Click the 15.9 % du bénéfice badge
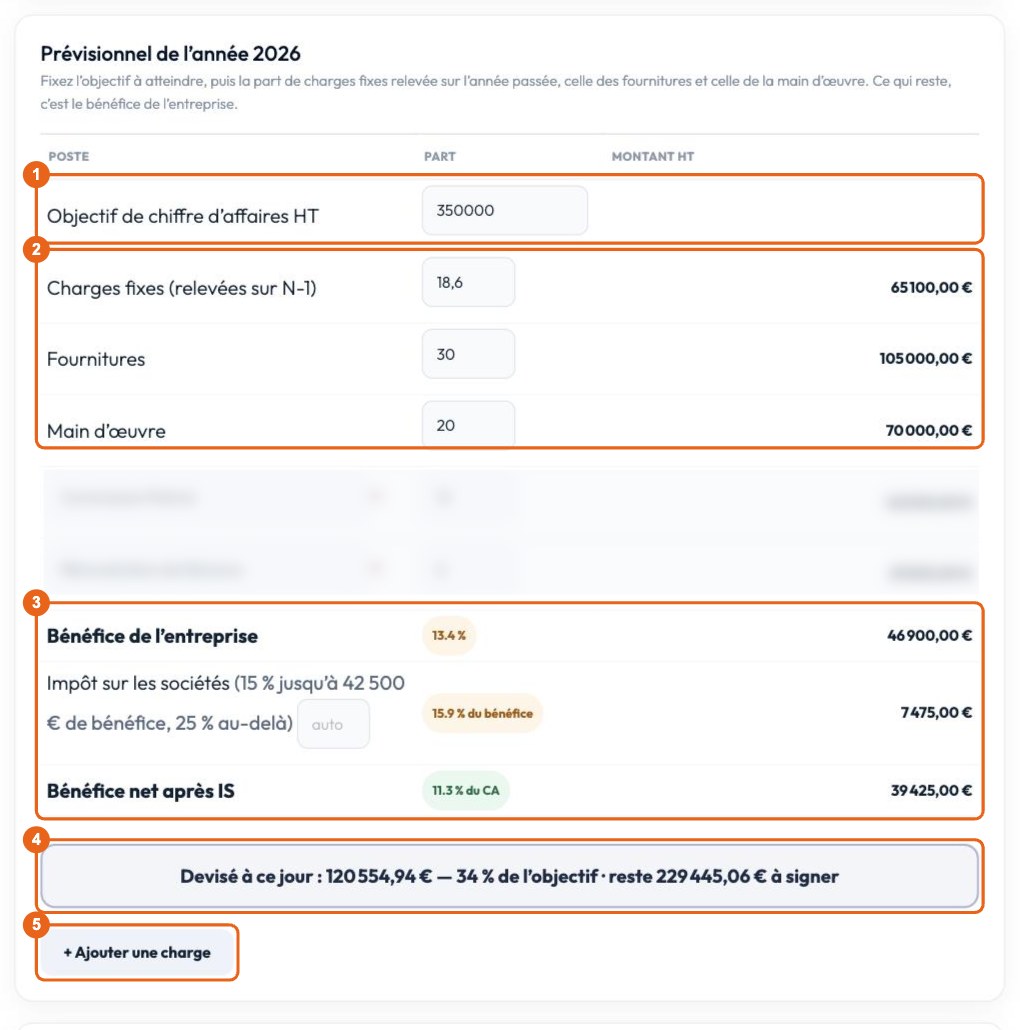The image size is (1020, 1030). (482, 713)
